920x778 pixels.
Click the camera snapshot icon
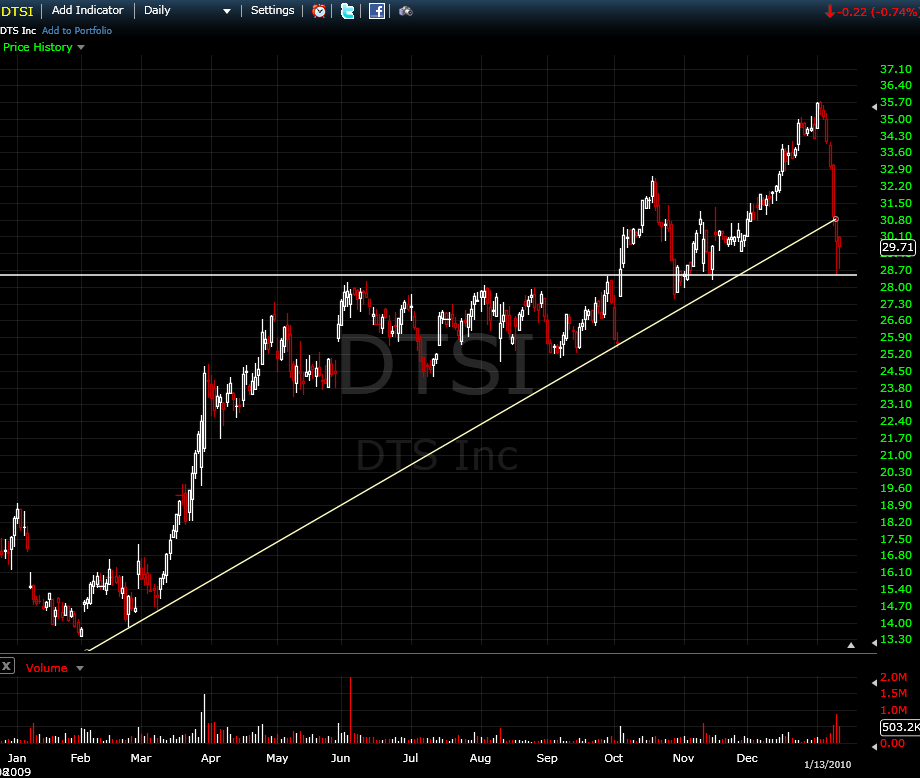point(406,11)
